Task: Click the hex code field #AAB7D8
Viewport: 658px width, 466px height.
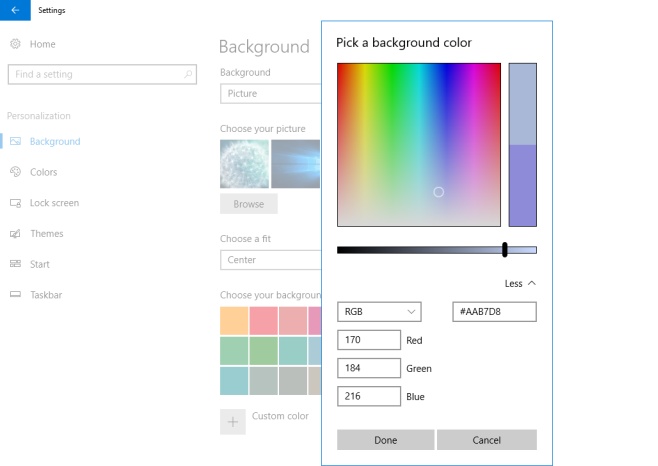Action: click(494, 312)
